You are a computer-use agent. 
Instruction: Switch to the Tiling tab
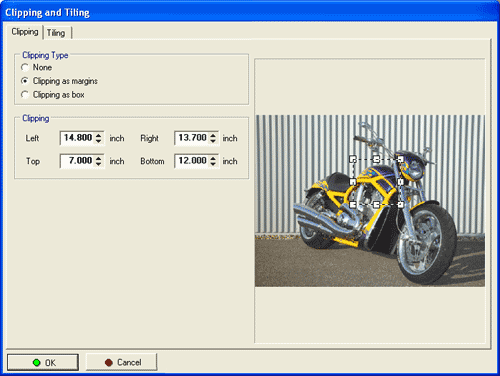(x=56, y=33)
